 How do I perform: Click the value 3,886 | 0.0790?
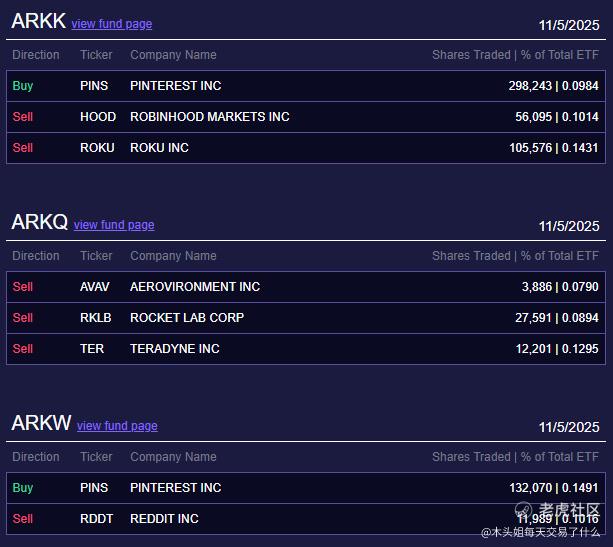[560, 287]
